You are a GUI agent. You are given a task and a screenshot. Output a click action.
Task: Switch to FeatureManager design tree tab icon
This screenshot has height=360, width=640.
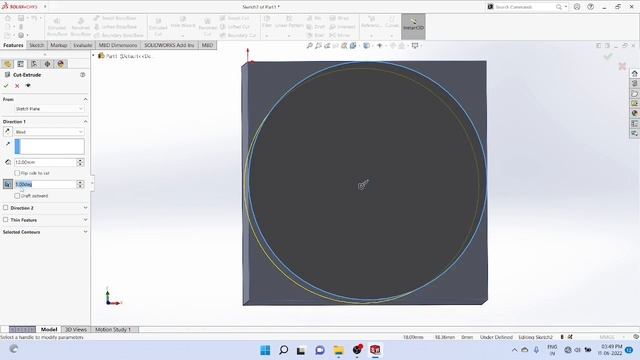(7, 64)
